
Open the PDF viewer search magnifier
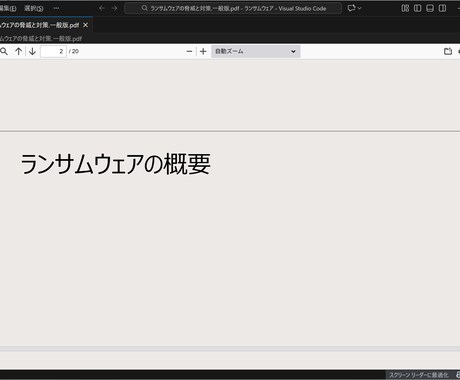pos(4,51)
